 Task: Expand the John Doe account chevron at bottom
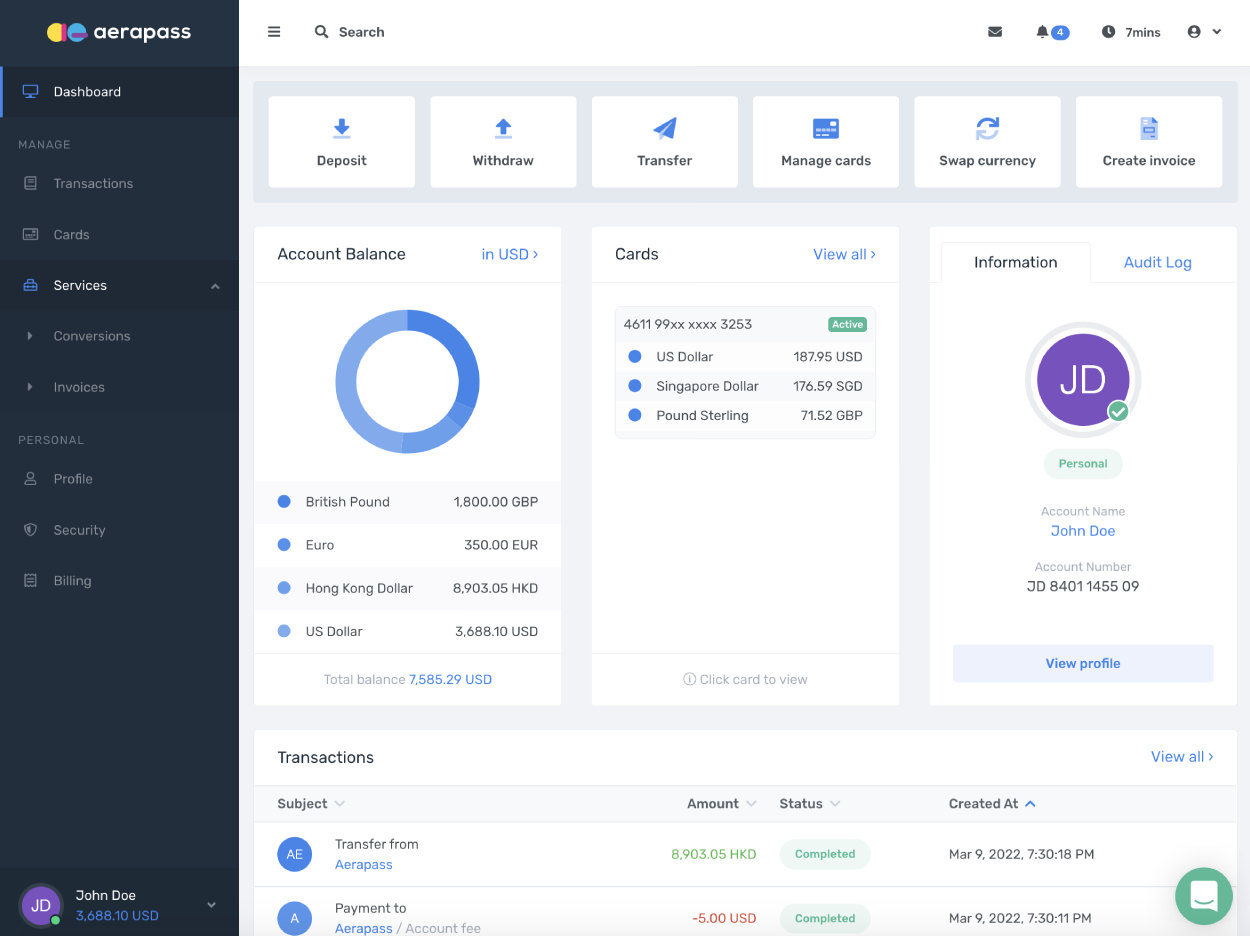tap(211, 905)
